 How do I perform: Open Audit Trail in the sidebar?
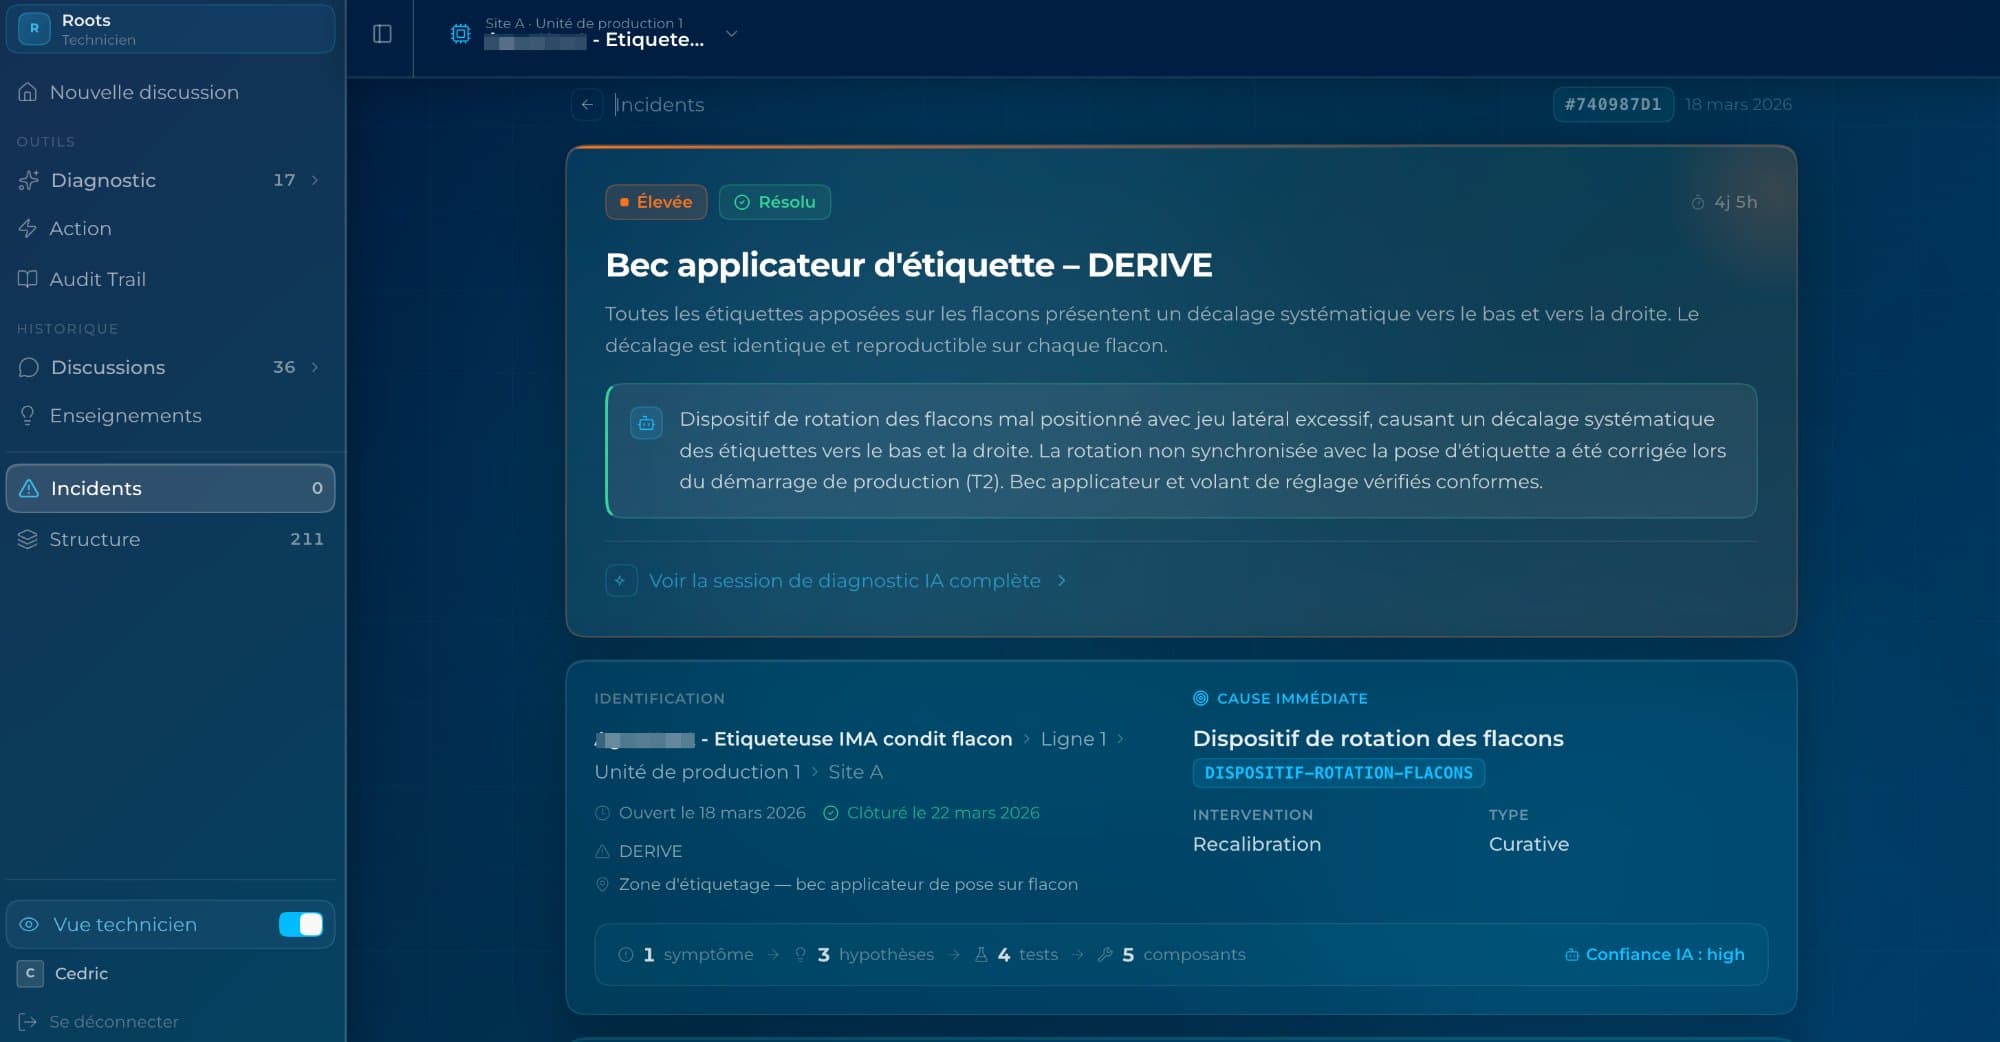tap(97, 279)
